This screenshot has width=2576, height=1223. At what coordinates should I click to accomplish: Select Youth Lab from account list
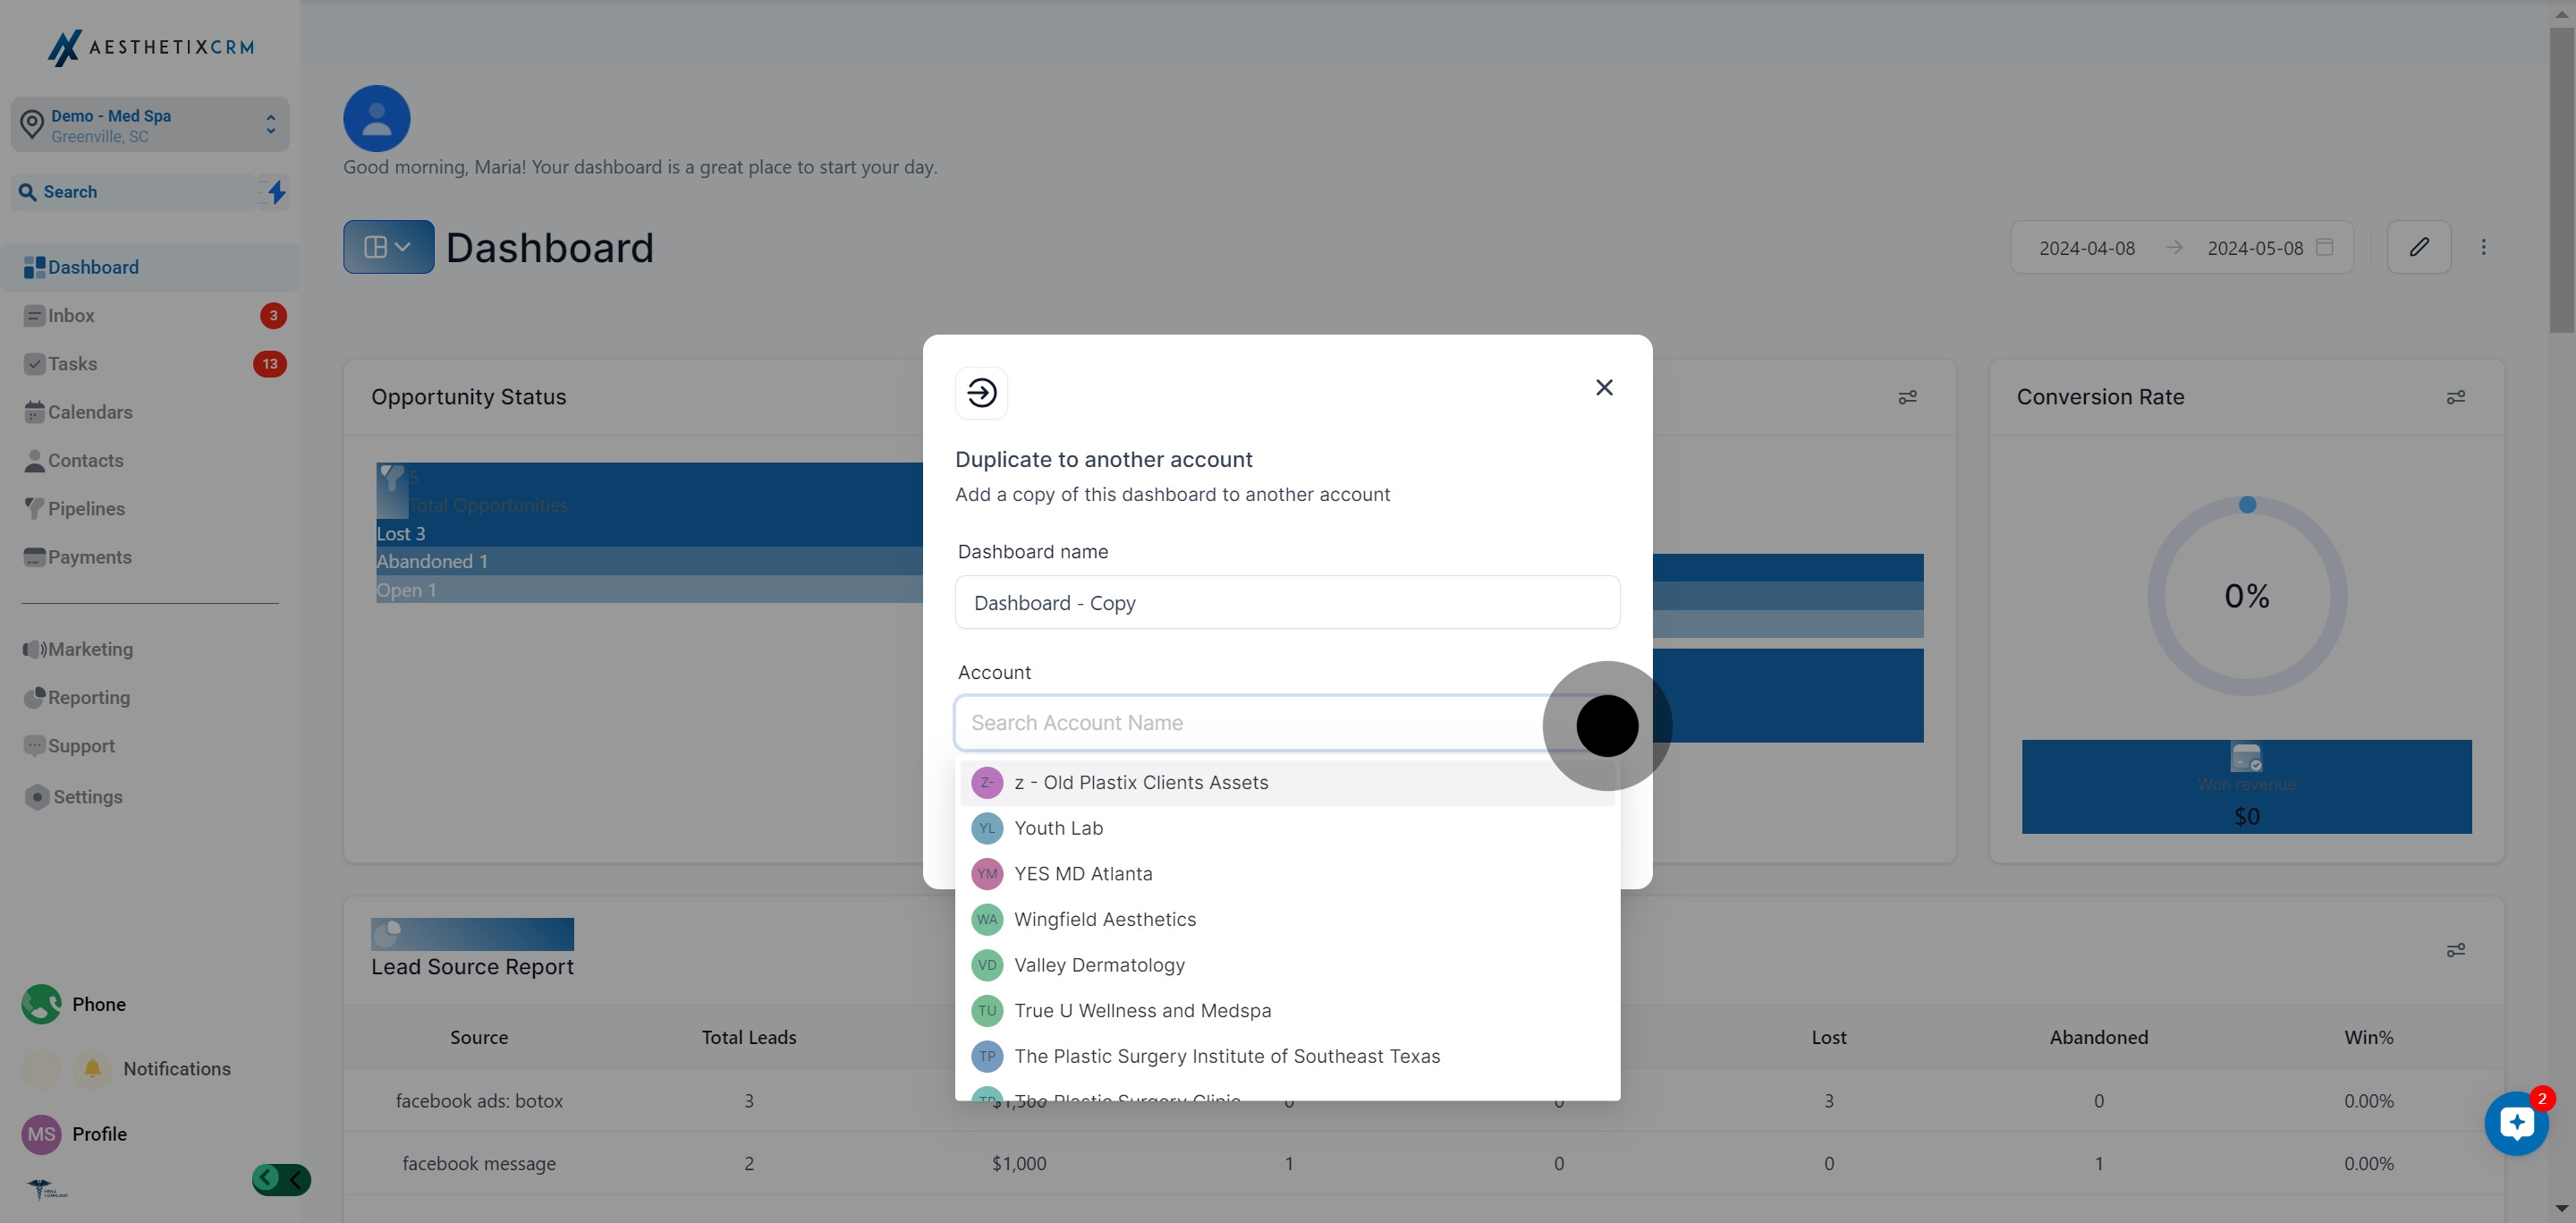[x=1058, y=828]
